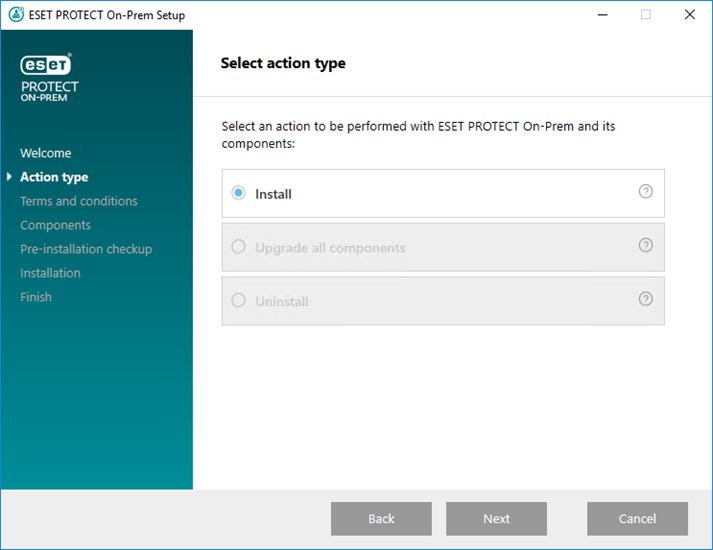Viewport: 713px width, 550px height.
Task: Go to Welcome step in sidebar
Action: pos(45,153)
